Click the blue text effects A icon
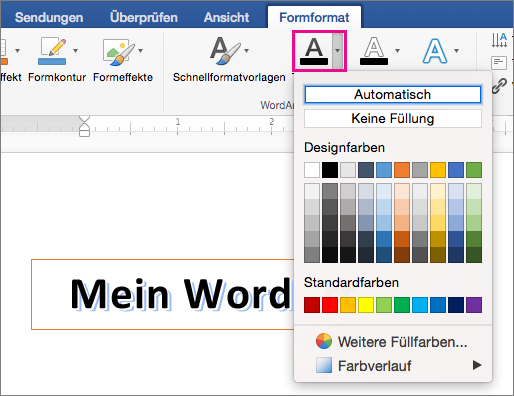The height and width of the screenshot is (396, 514). (435, 51)
